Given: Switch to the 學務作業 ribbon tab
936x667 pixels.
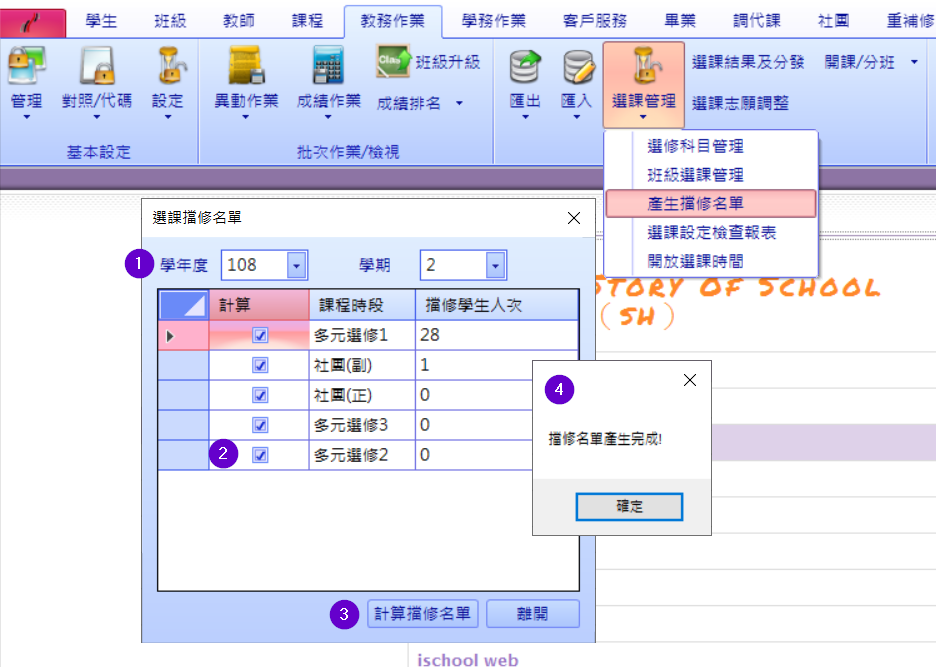Looking at the screenshot, I should (494, 21).
